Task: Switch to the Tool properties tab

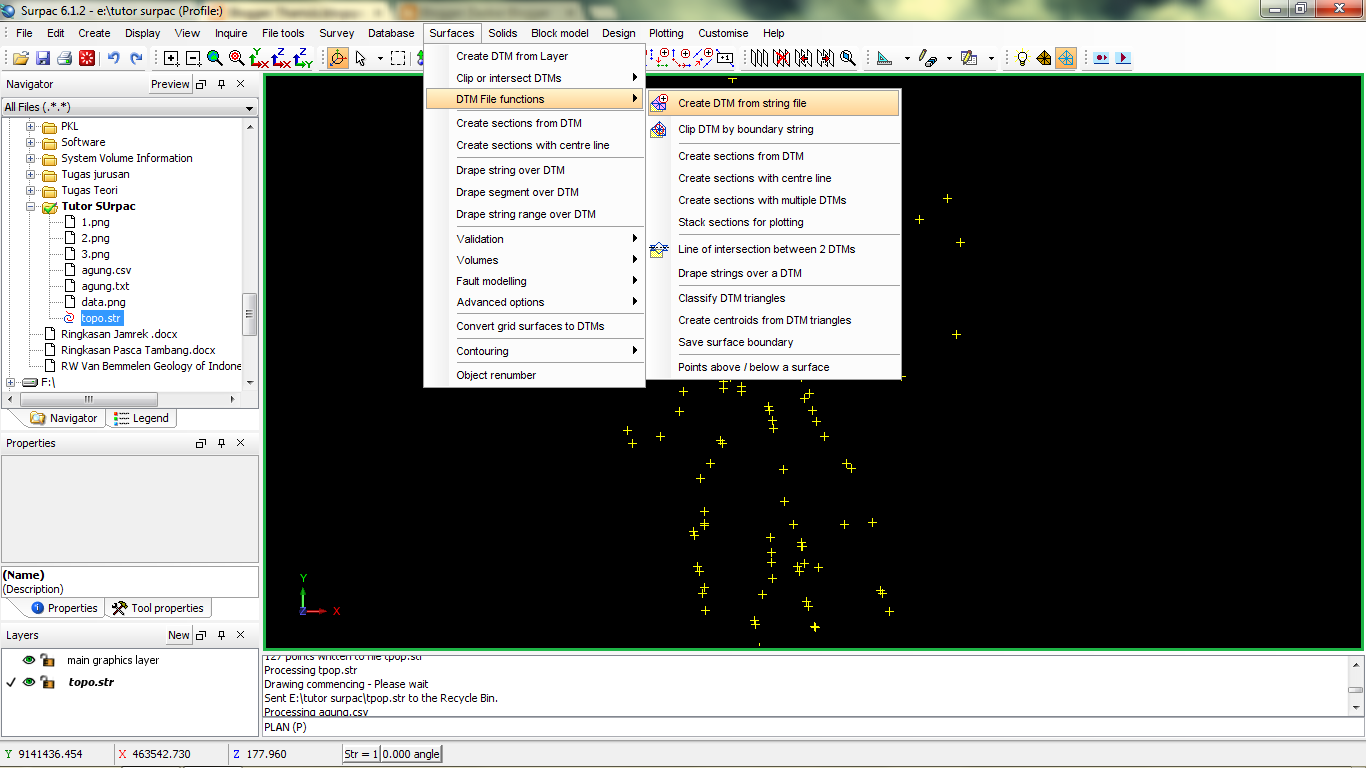Action: (x=158, y=608)
